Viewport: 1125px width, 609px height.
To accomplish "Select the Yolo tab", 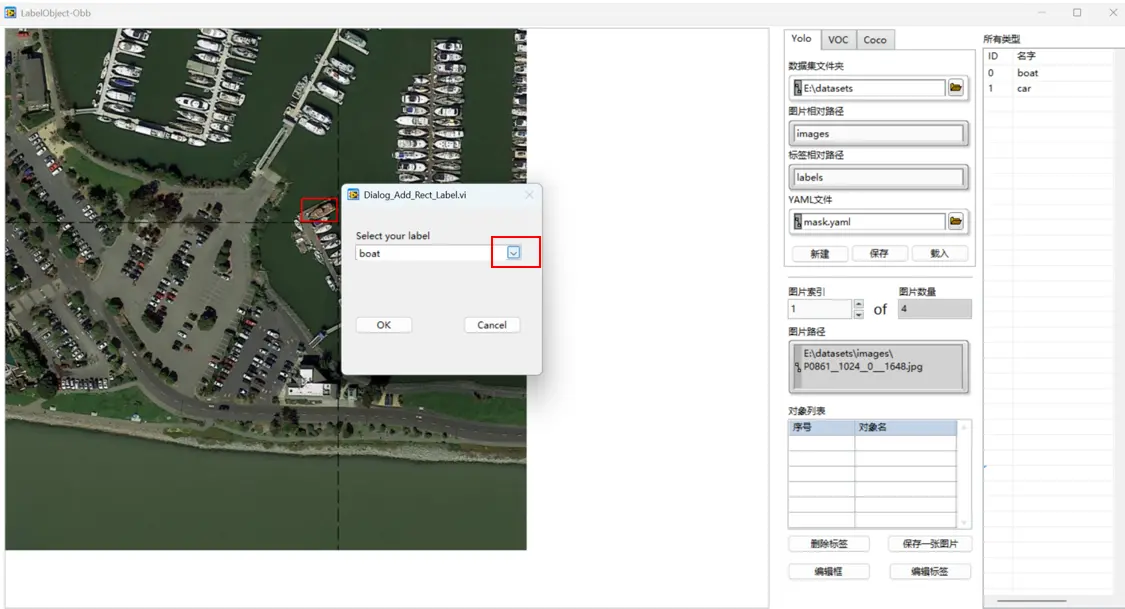I will coord(802,39).
